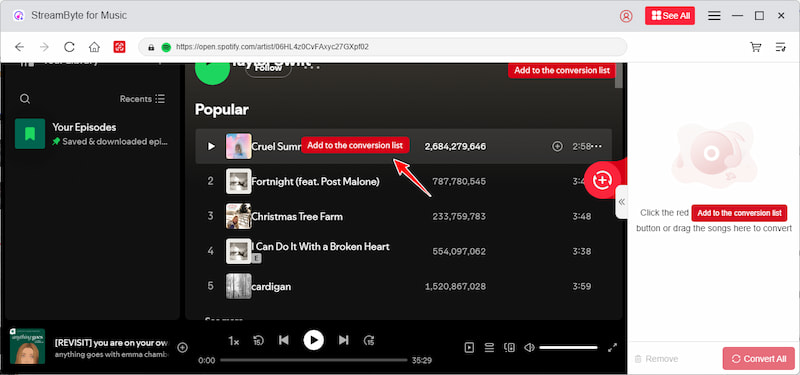Select Fortnight (feat. Post Malone) track

(x=315, y=181)
